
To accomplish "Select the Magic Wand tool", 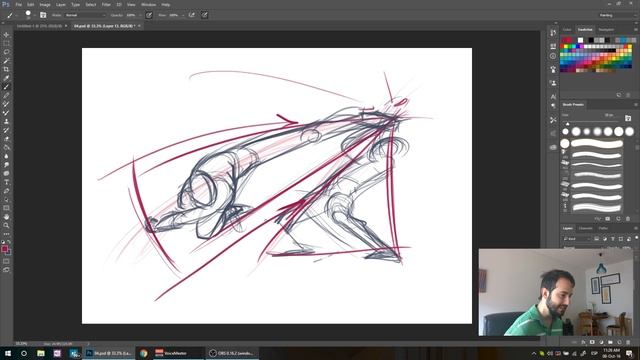I will coord(6,61).
